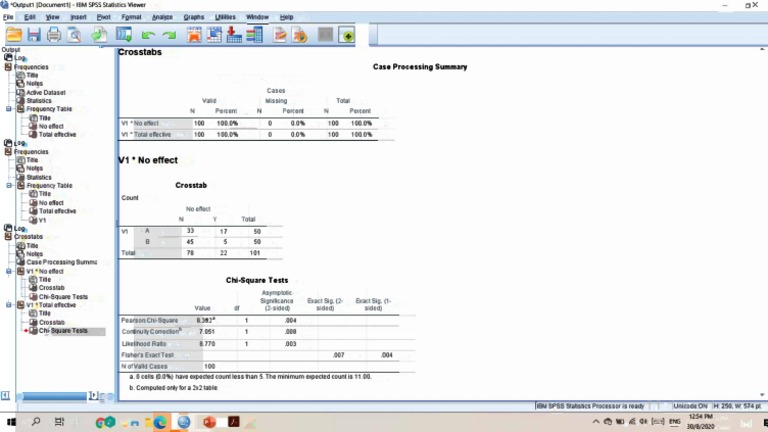
Task: Collapse the V1*Total effective outline node
Action: (x=9, y=305)
